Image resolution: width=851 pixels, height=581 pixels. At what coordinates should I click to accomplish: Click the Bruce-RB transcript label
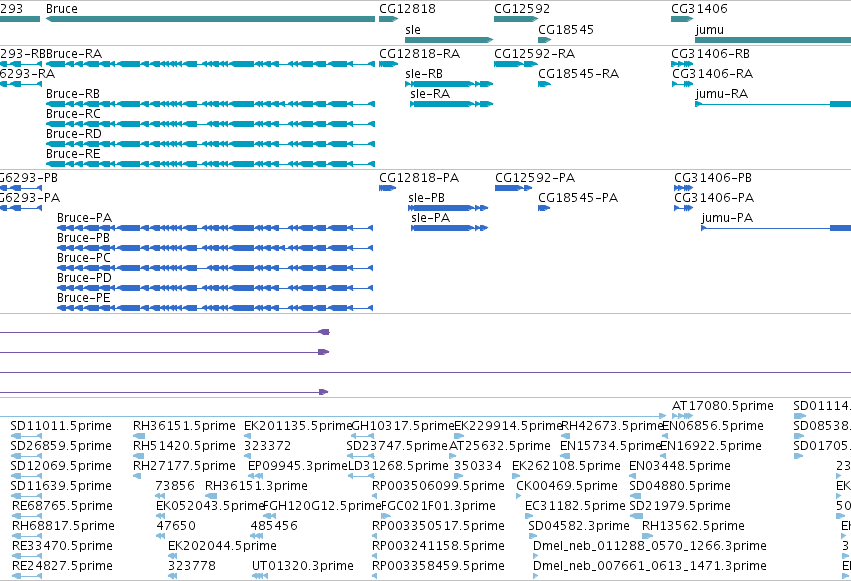(x=73, y=94)
